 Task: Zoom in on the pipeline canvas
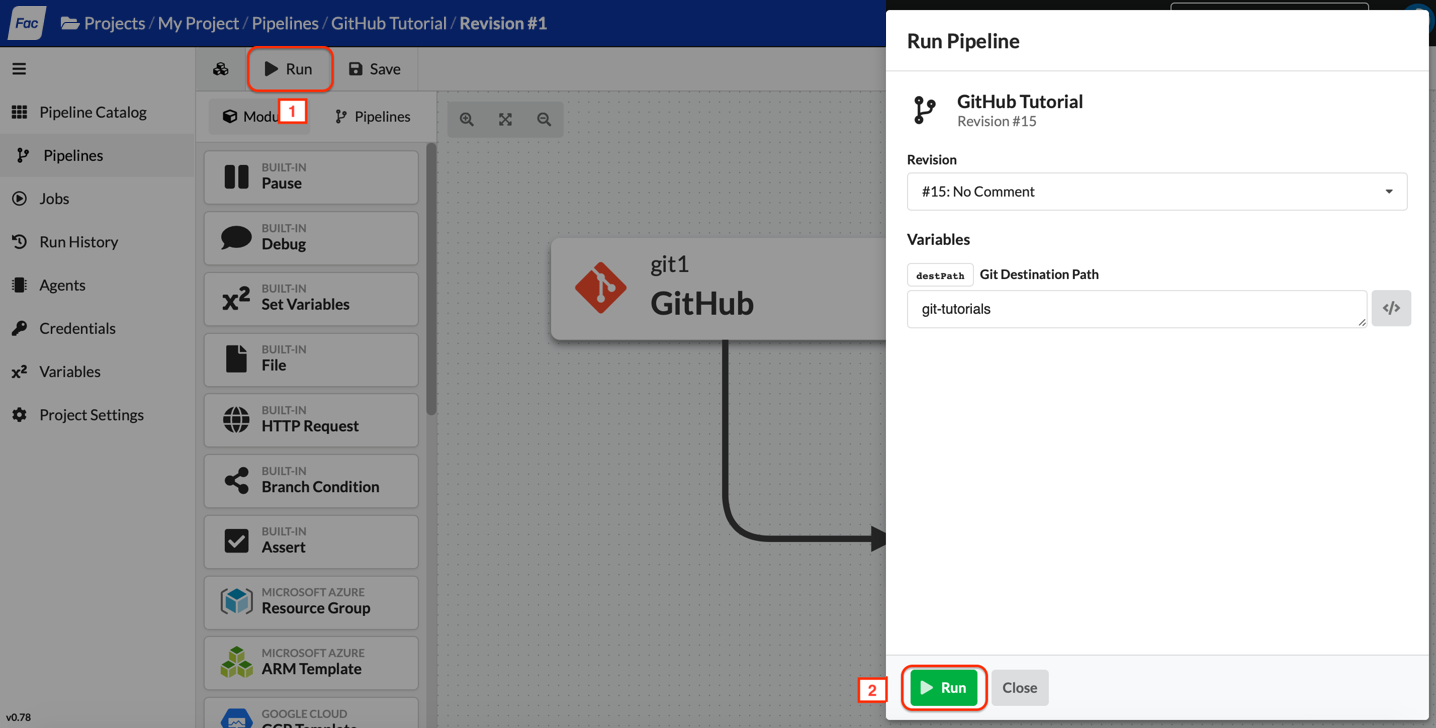tap(467, 119)
